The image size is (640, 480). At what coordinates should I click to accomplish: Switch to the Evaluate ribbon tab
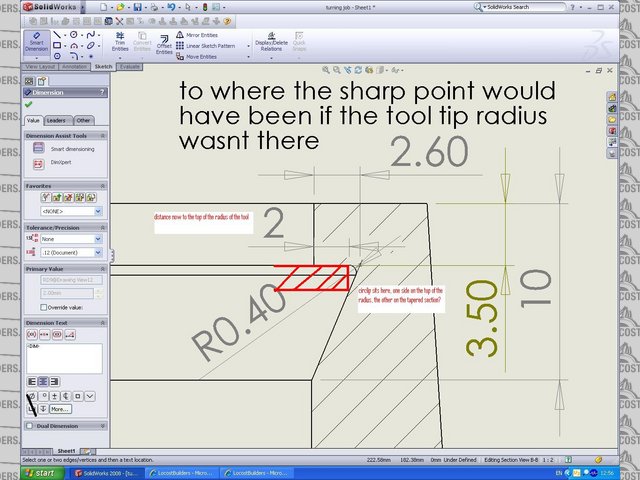[x=131, y=67]
